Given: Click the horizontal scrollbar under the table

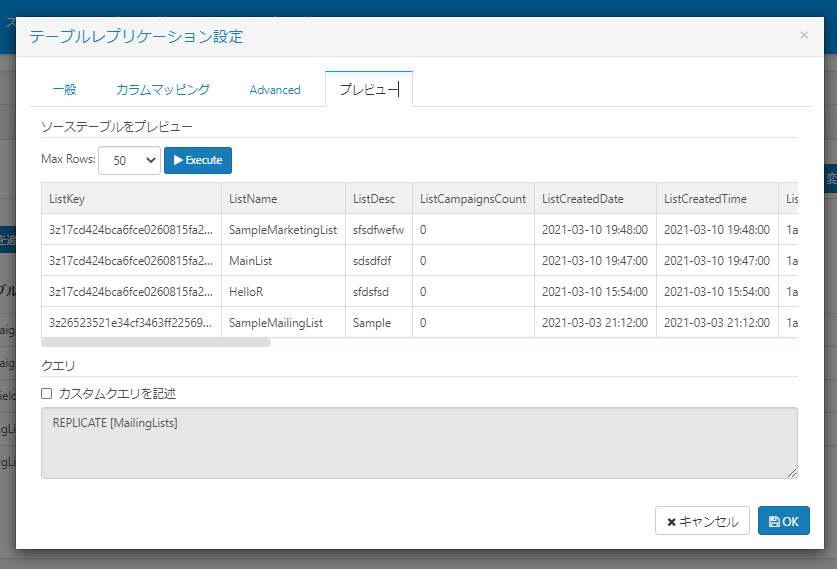Looking at the screenshot, I should coord(155,342).
